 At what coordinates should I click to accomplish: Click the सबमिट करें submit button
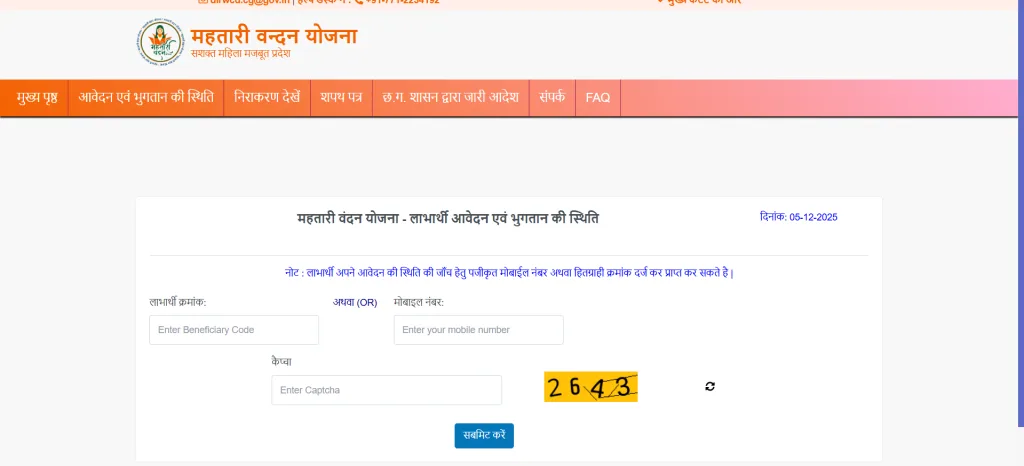[484, 435]
